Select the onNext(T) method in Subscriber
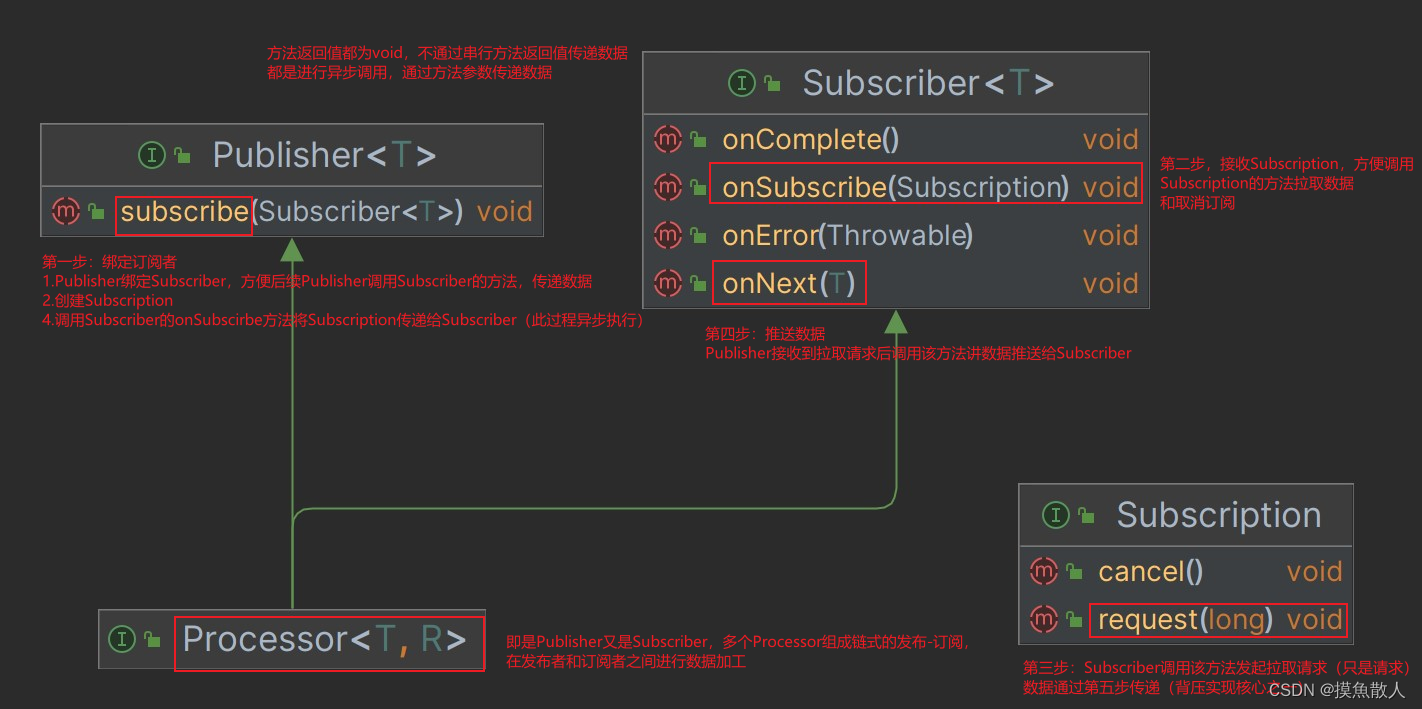1422x709 pixels. click(x=789, y=284)
